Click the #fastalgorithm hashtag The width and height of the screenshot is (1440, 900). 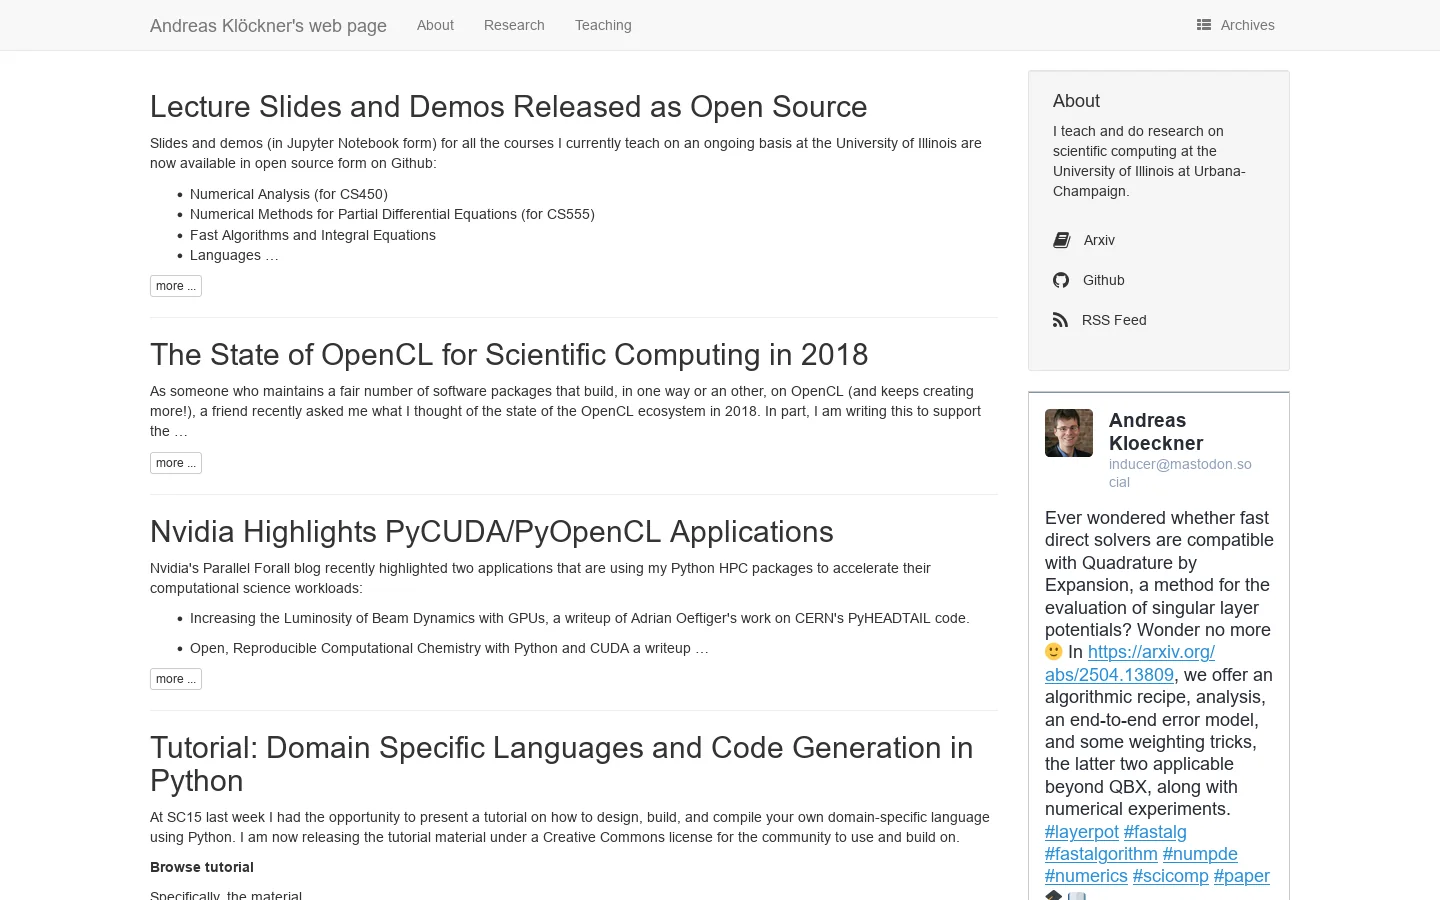pyautogui.click(x=1101, y=854)
